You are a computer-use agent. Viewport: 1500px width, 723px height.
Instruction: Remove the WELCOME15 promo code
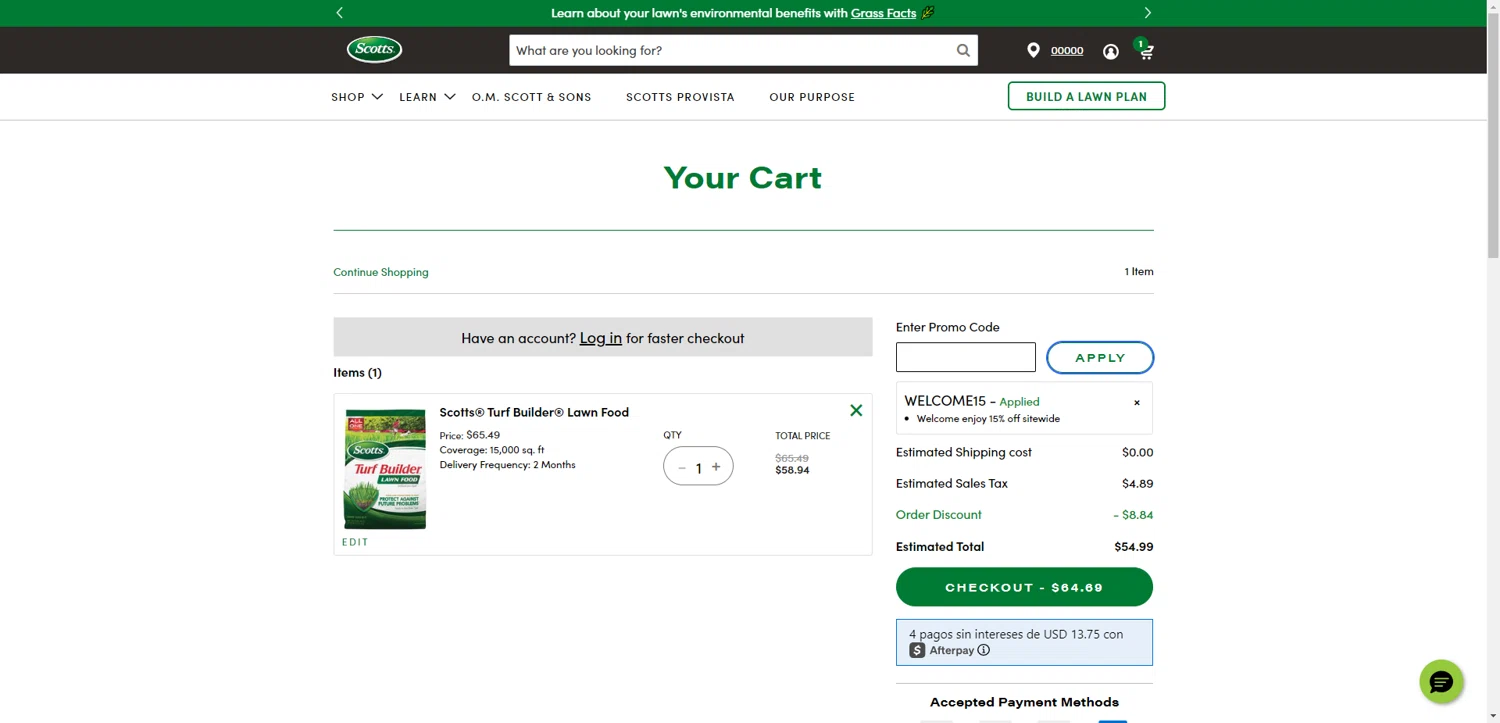(1136, 402)
